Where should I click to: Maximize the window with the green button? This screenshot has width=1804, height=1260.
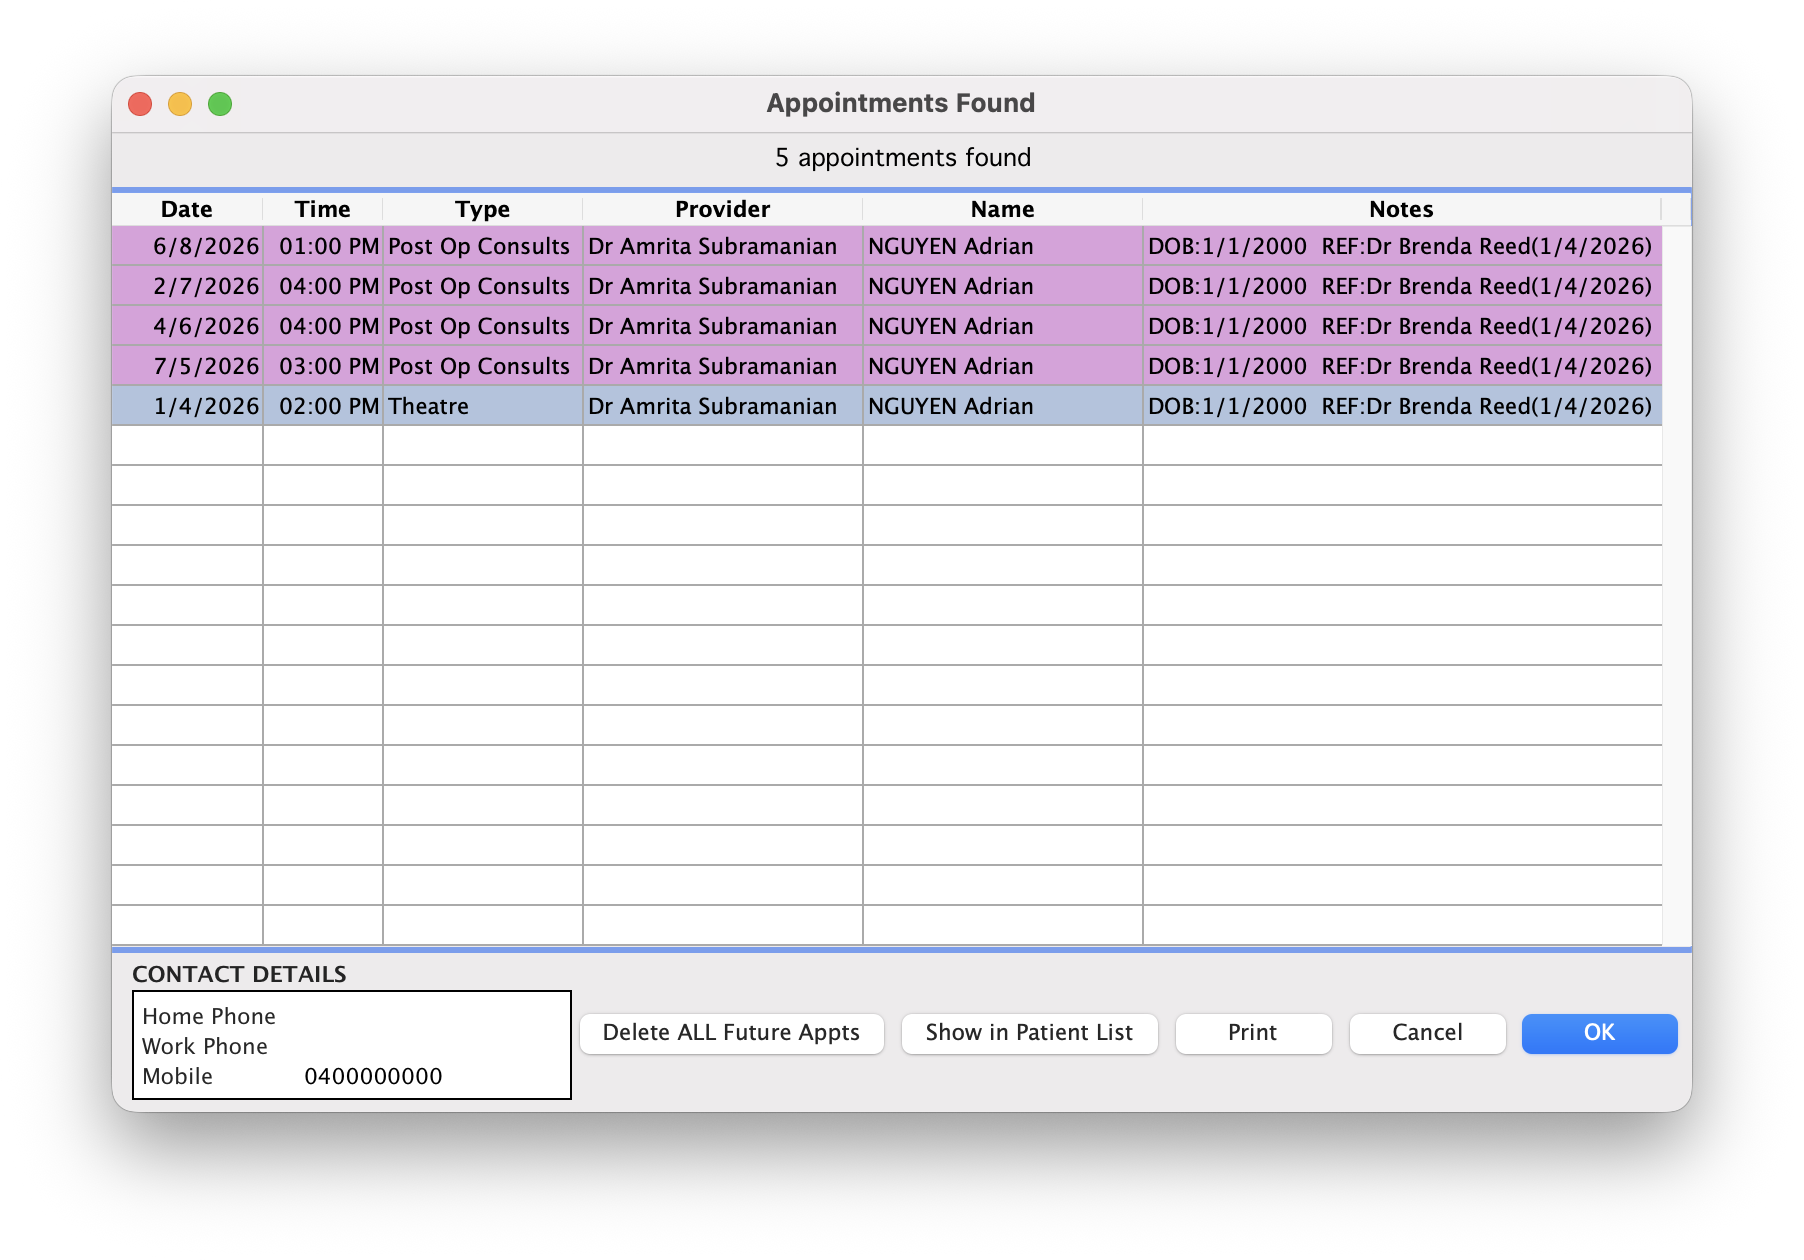(220, 104)
